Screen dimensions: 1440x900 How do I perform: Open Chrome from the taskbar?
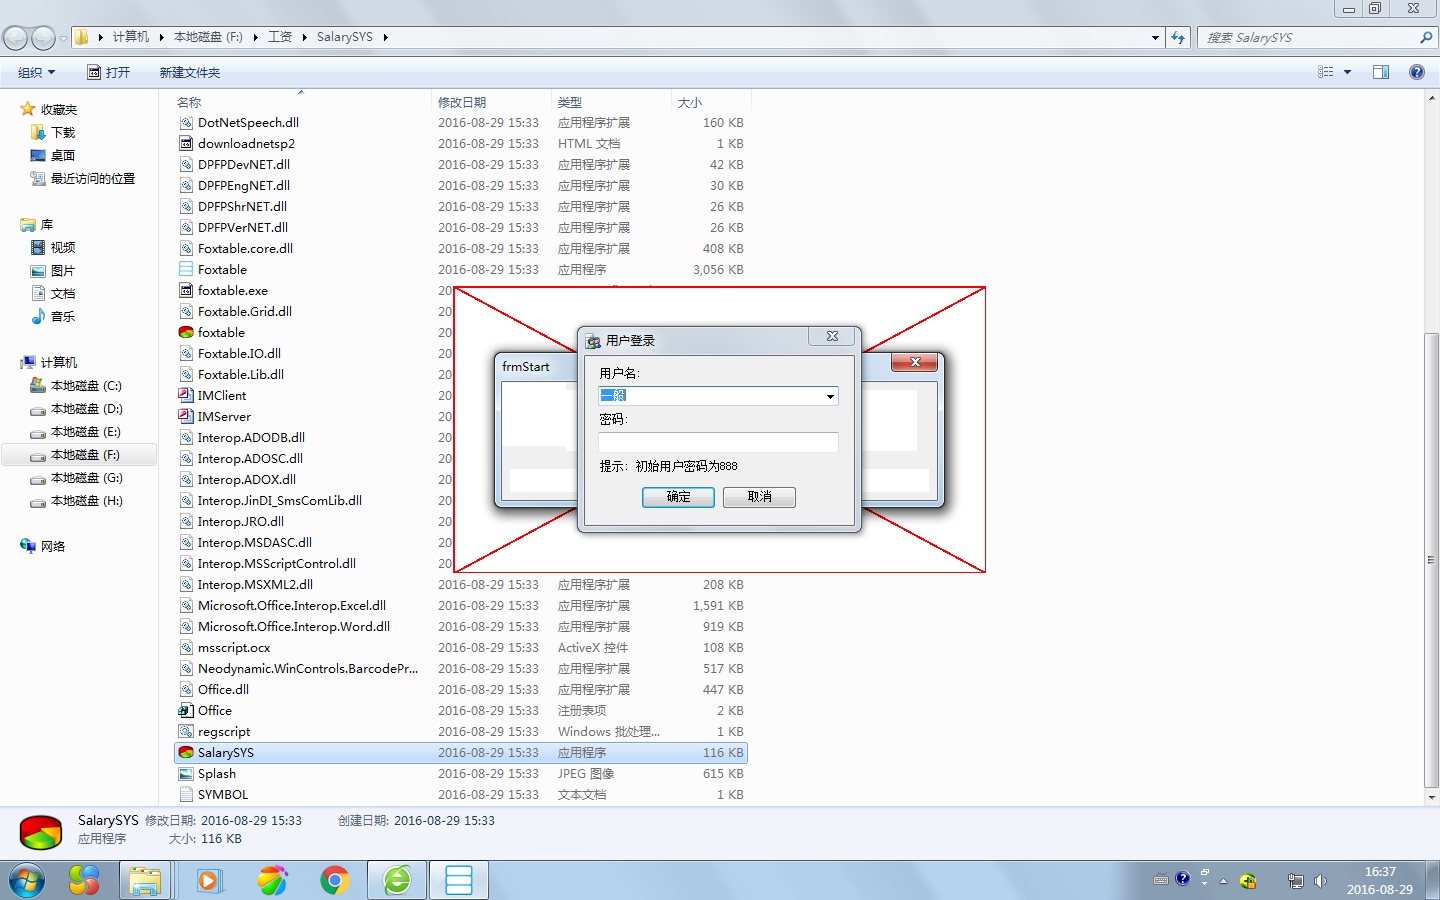(335, 881)
